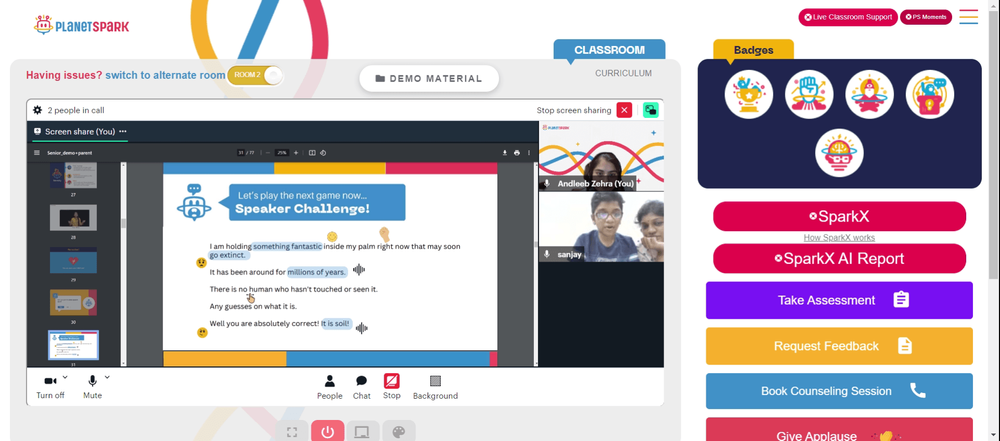Click the raised fist badge icon
1000x441 pixels.
[809, 94]
